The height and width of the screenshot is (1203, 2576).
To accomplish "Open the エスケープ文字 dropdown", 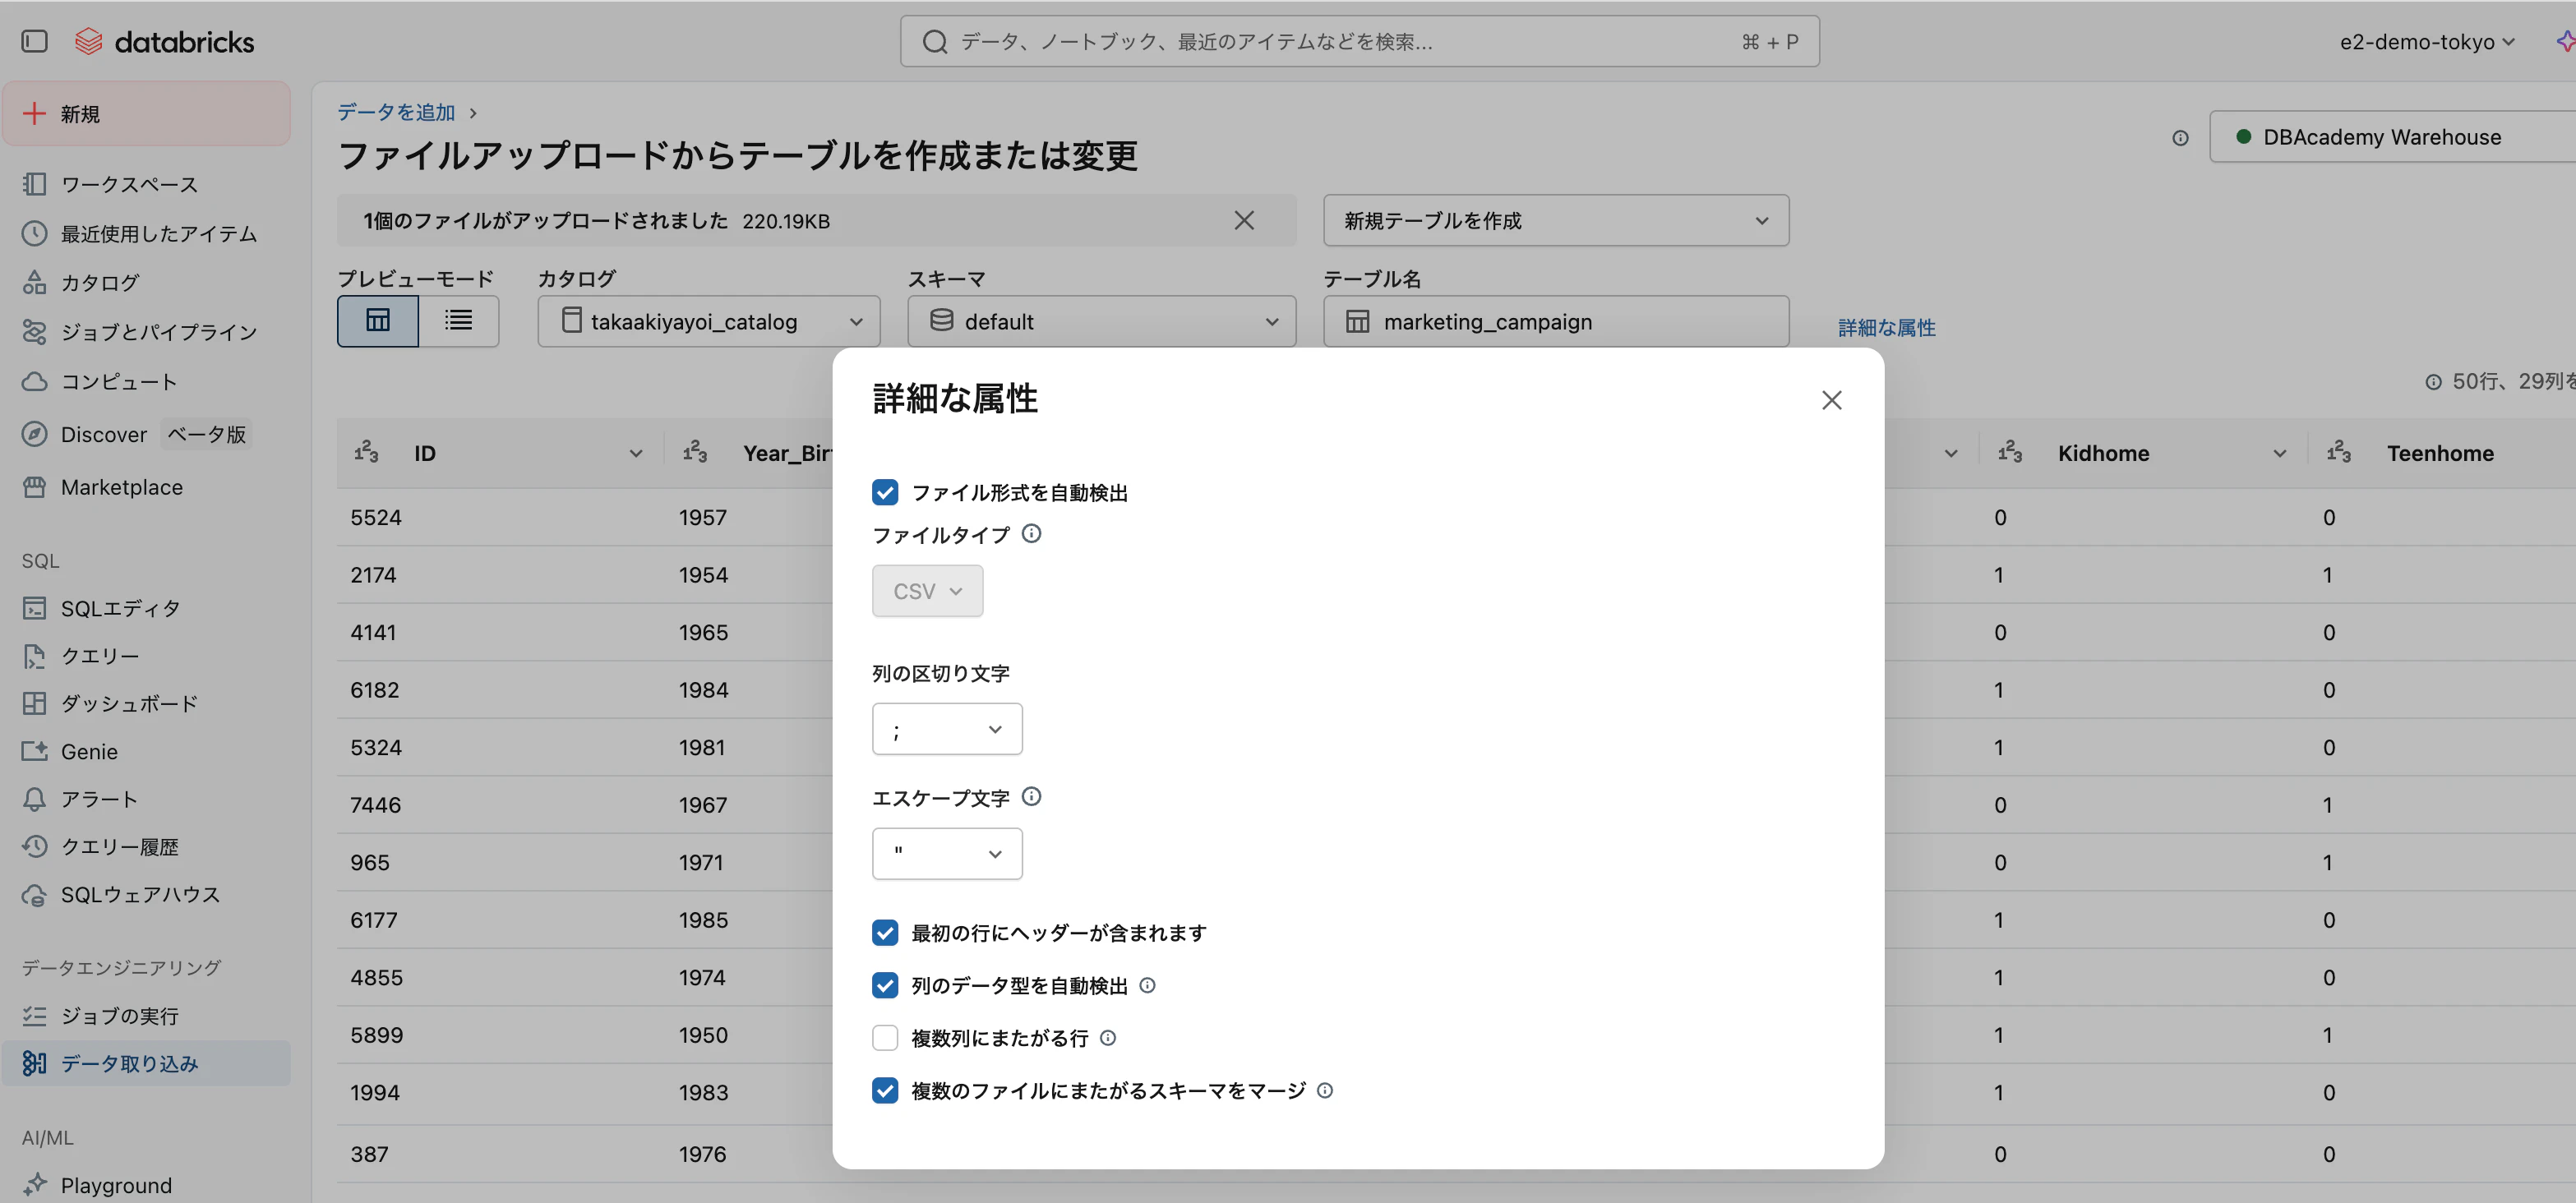I will pyautogui.click(x=947, y=854).
